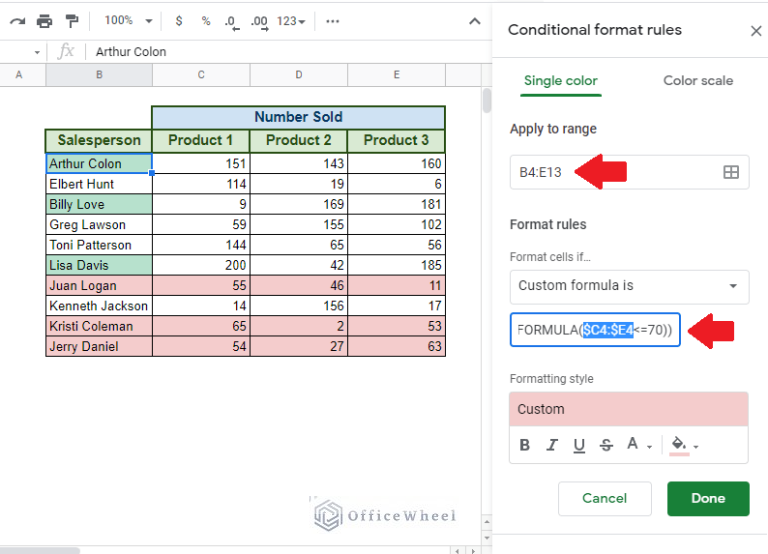Toggle underline in formatting style
The width and height of the screenshot is (768, 554).
coord(578,445)
